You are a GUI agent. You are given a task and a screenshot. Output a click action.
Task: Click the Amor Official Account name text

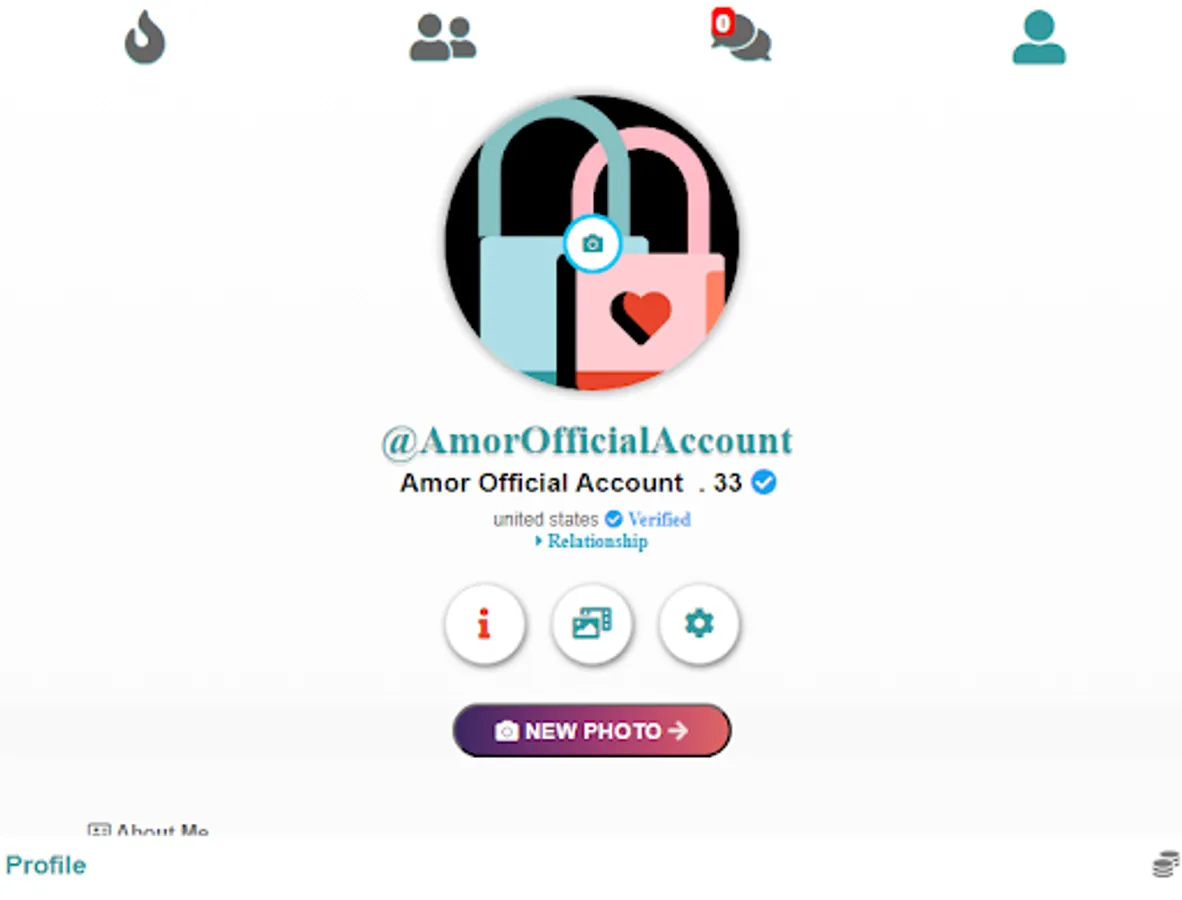coord(541,482)
